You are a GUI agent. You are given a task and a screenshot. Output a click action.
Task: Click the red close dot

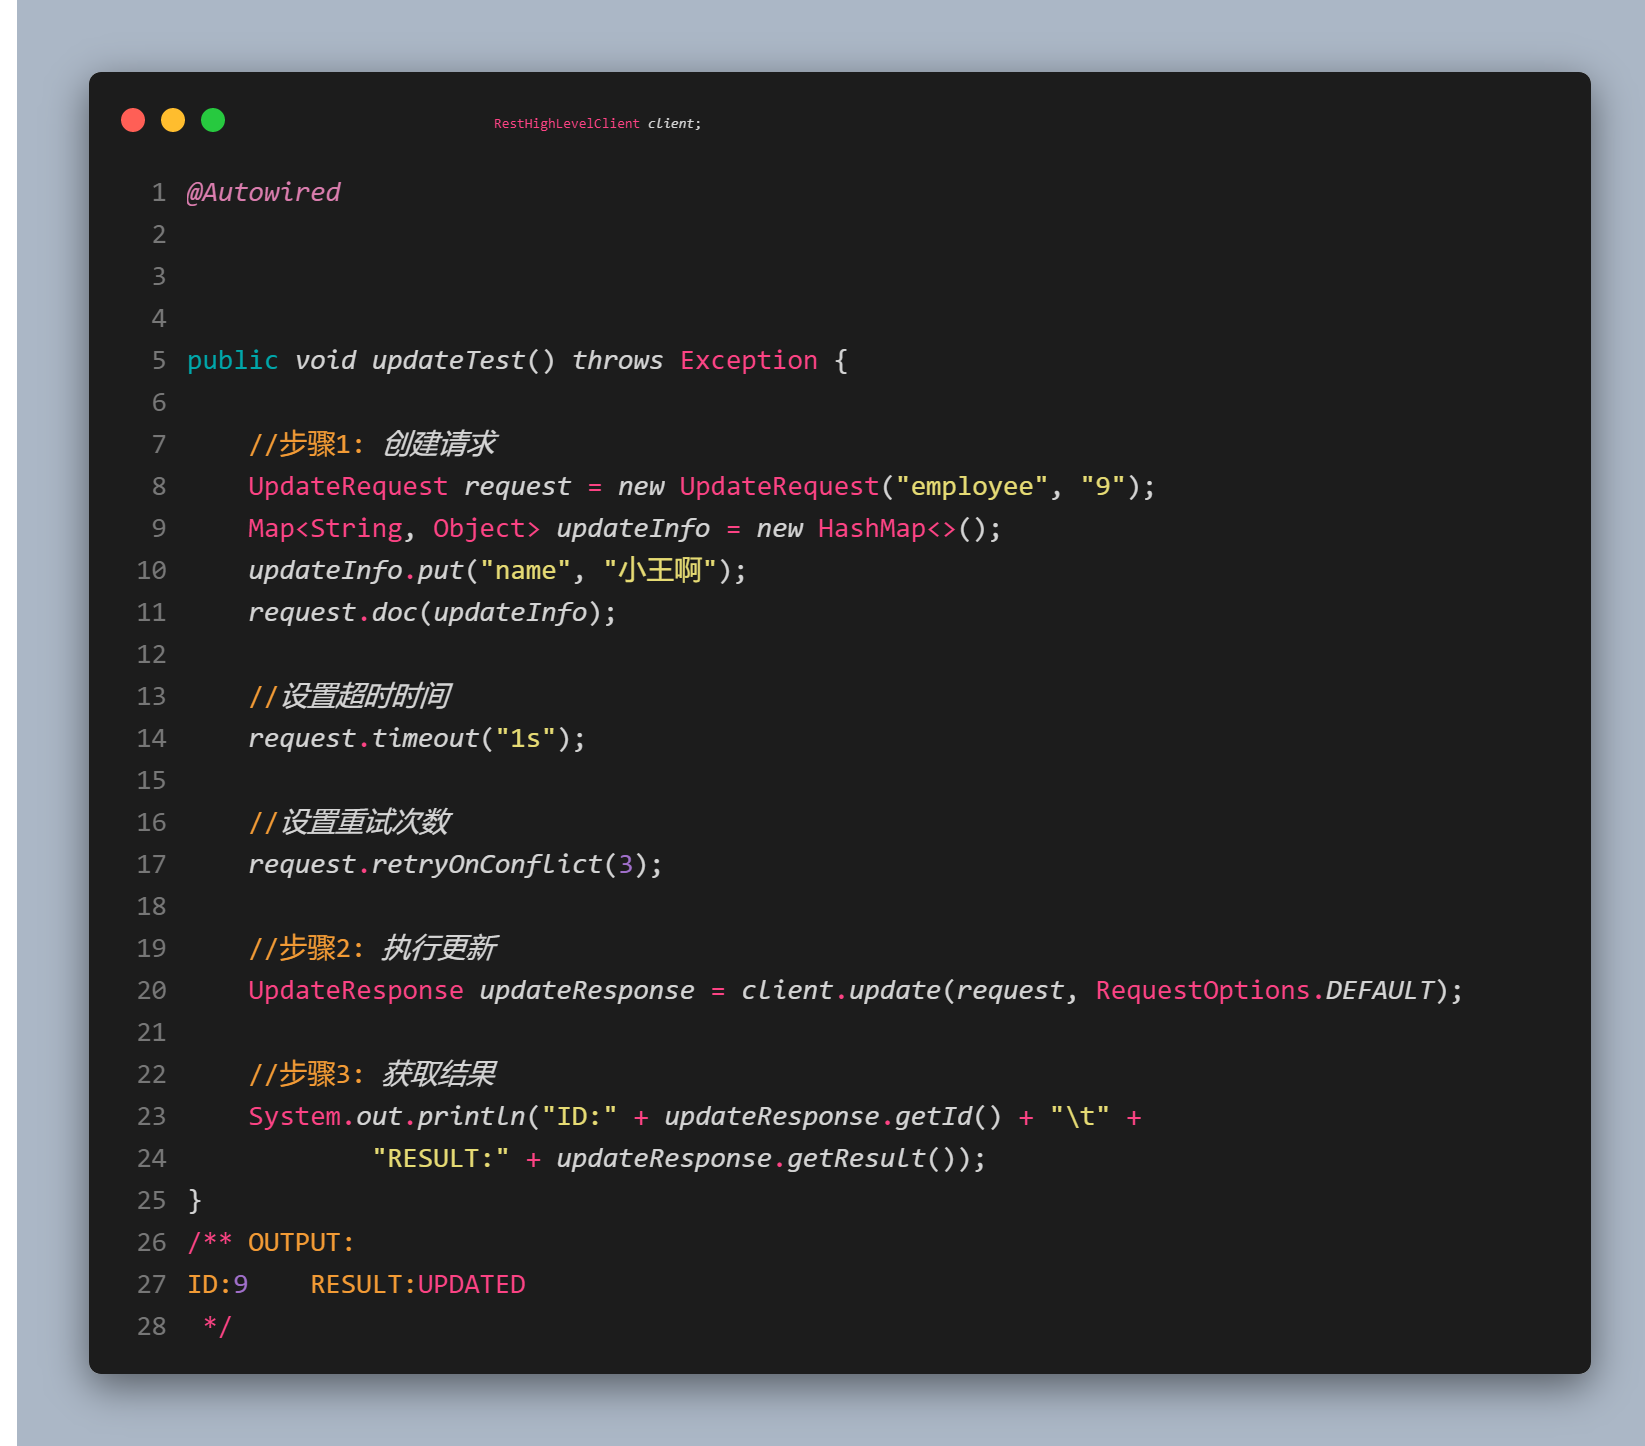133,120
